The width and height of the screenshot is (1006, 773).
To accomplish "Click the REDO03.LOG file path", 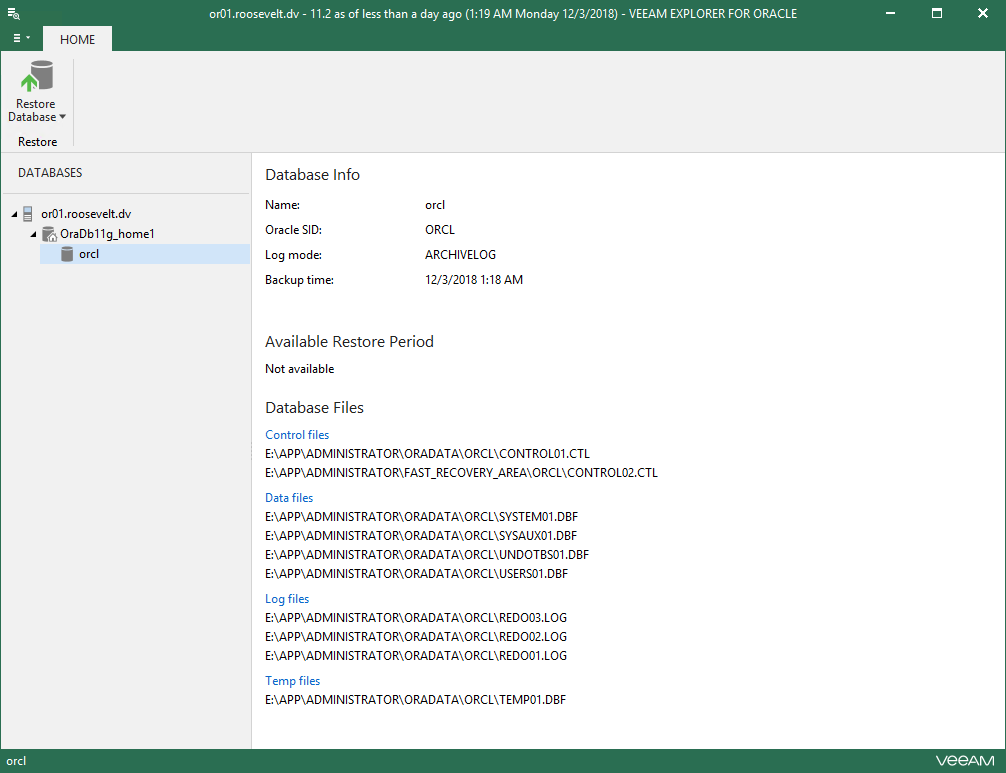I will coord(416,618).
